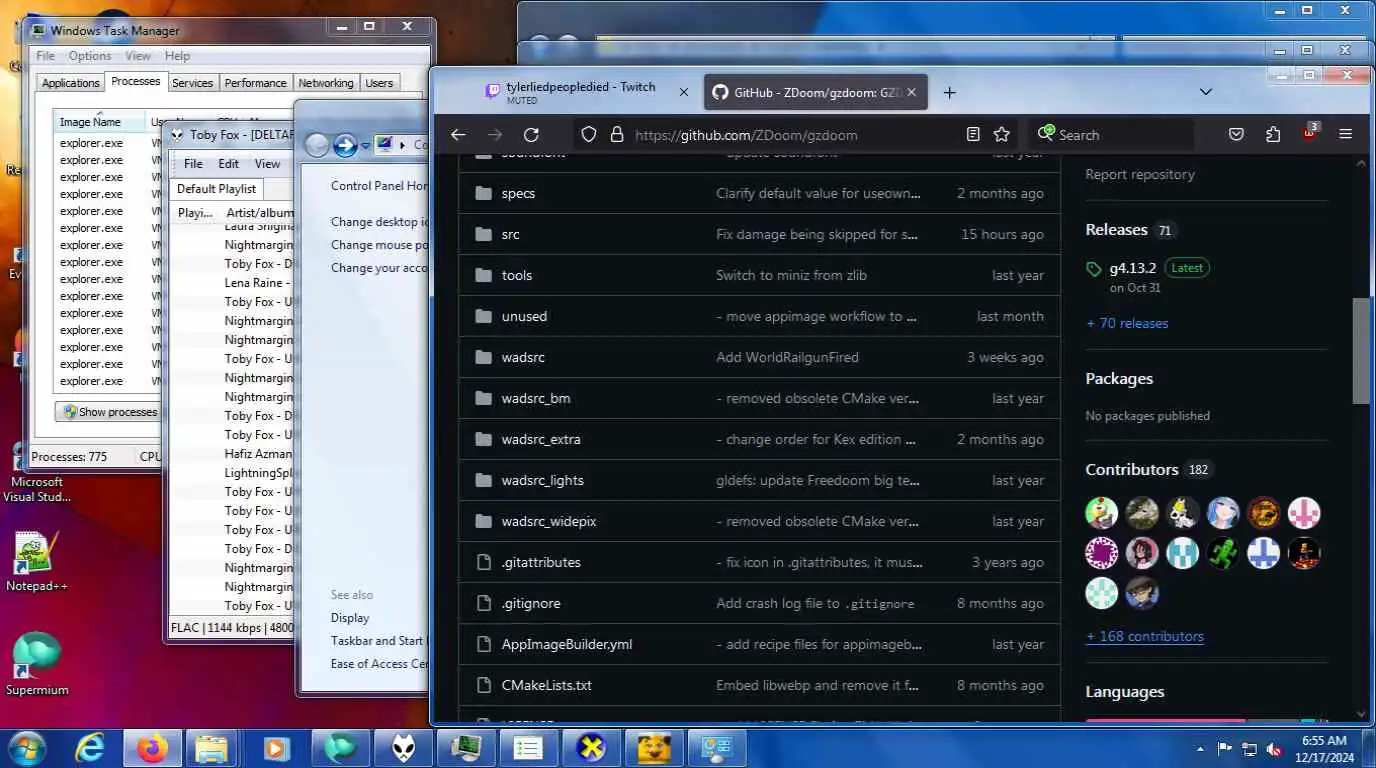Screen dimensions: 1376x768
Task: Click foobar2000 taskbar icon
Action: click(x=403, y=748)
